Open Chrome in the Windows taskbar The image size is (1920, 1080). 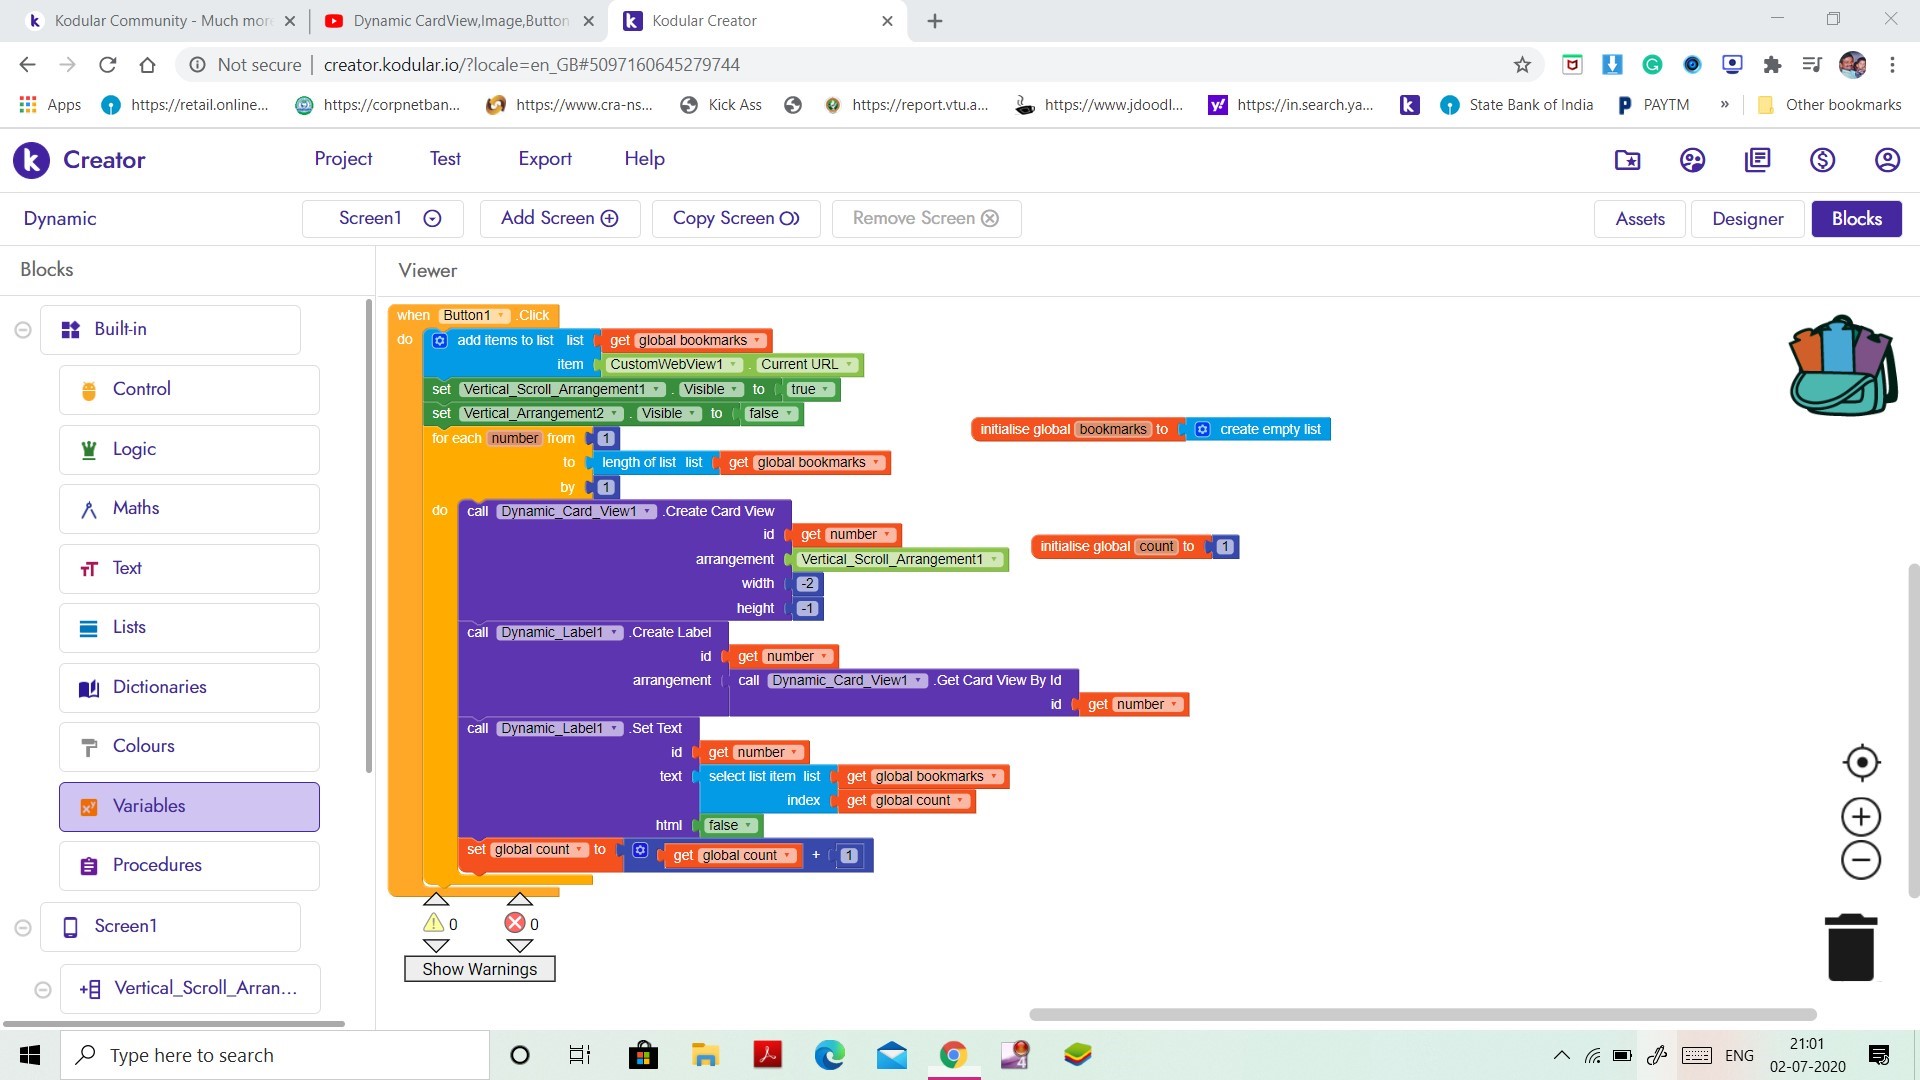pos(953,1055)
